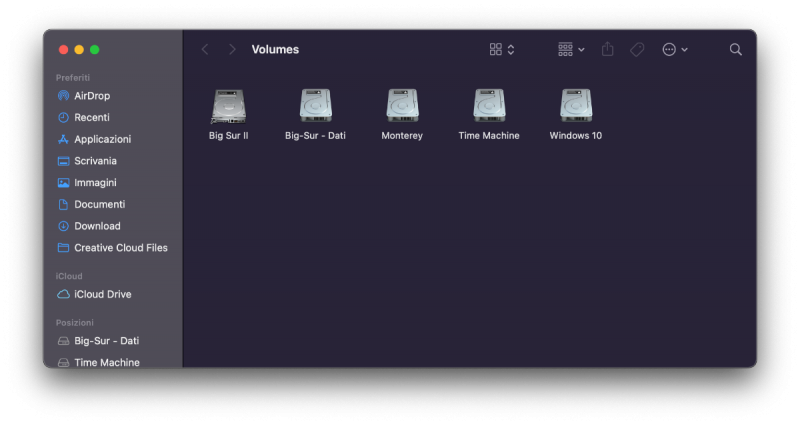This screenshot has width=800, height=425.
Task: Open the More actions ellipsis menu
Action: pyautogui.click(x=674, y=49)
